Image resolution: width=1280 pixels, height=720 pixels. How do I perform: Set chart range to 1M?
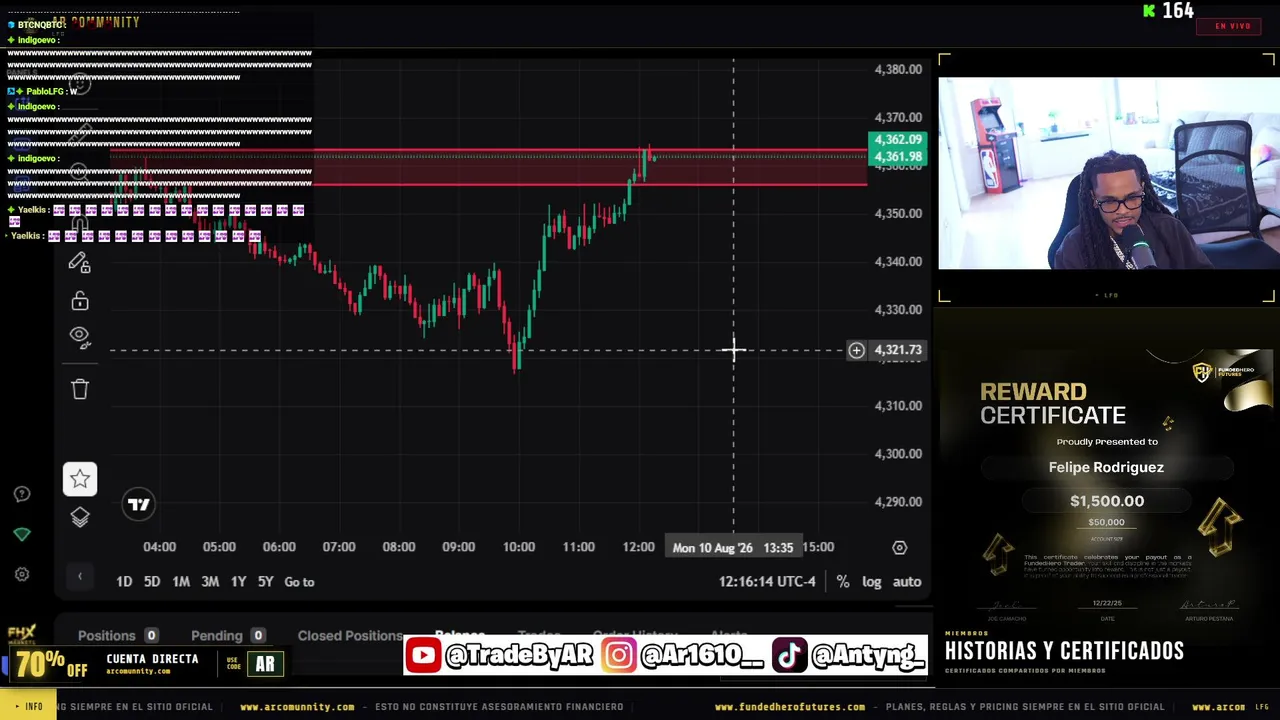(x=181, y=581)
